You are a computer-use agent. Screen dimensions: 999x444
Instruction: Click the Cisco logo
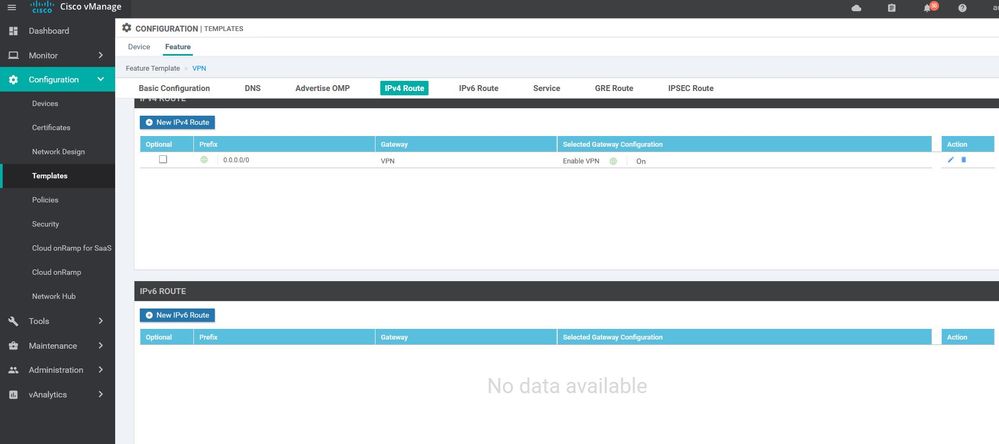(42, 8)
